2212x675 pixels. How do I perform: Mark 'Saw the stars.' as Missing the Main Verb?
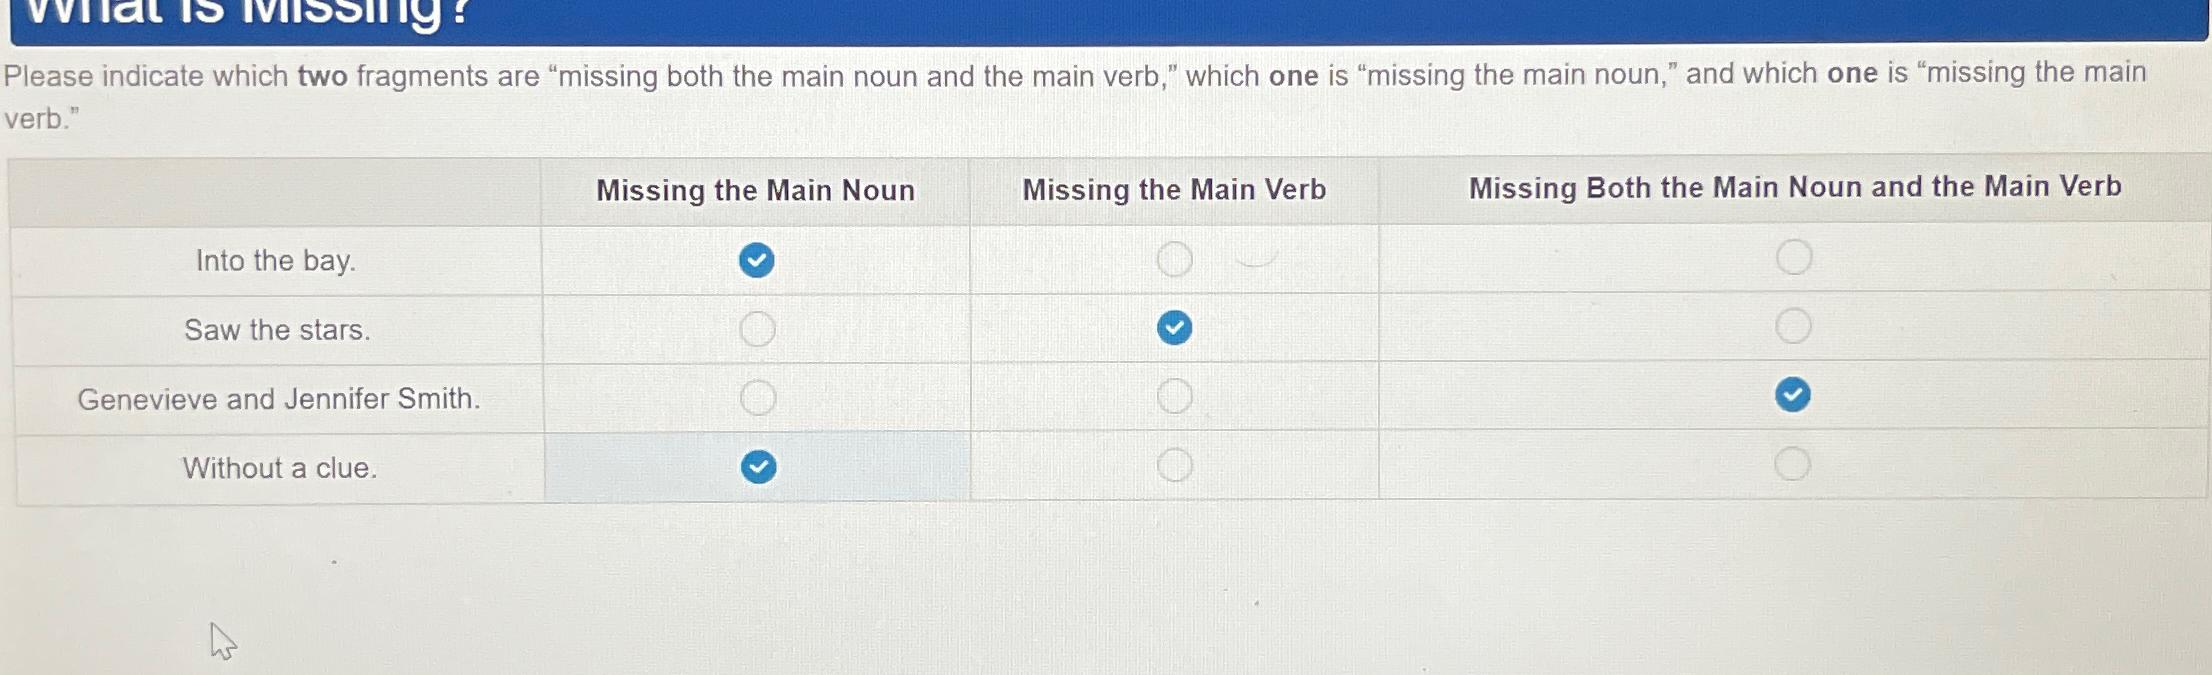[x=1174, y=327]
